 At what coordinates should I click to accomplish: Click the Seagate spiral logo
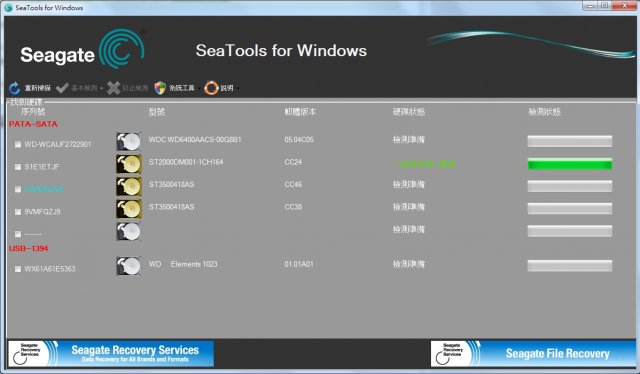tap(122, 49)
